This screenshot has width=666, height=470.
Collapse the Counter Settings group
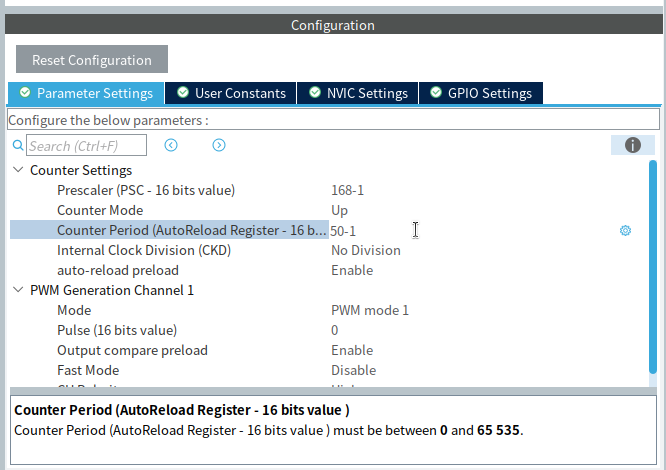pos(18,170)
